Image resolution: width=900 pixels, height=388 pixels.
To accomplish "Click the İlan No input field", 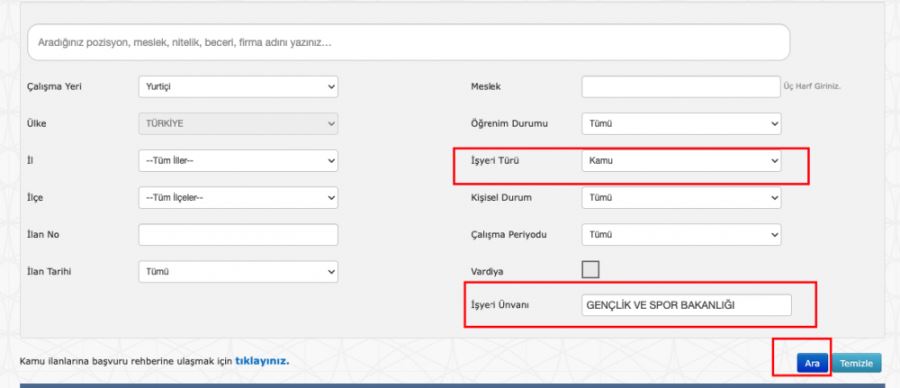I will pyautogui.click(x=238, y=235).
